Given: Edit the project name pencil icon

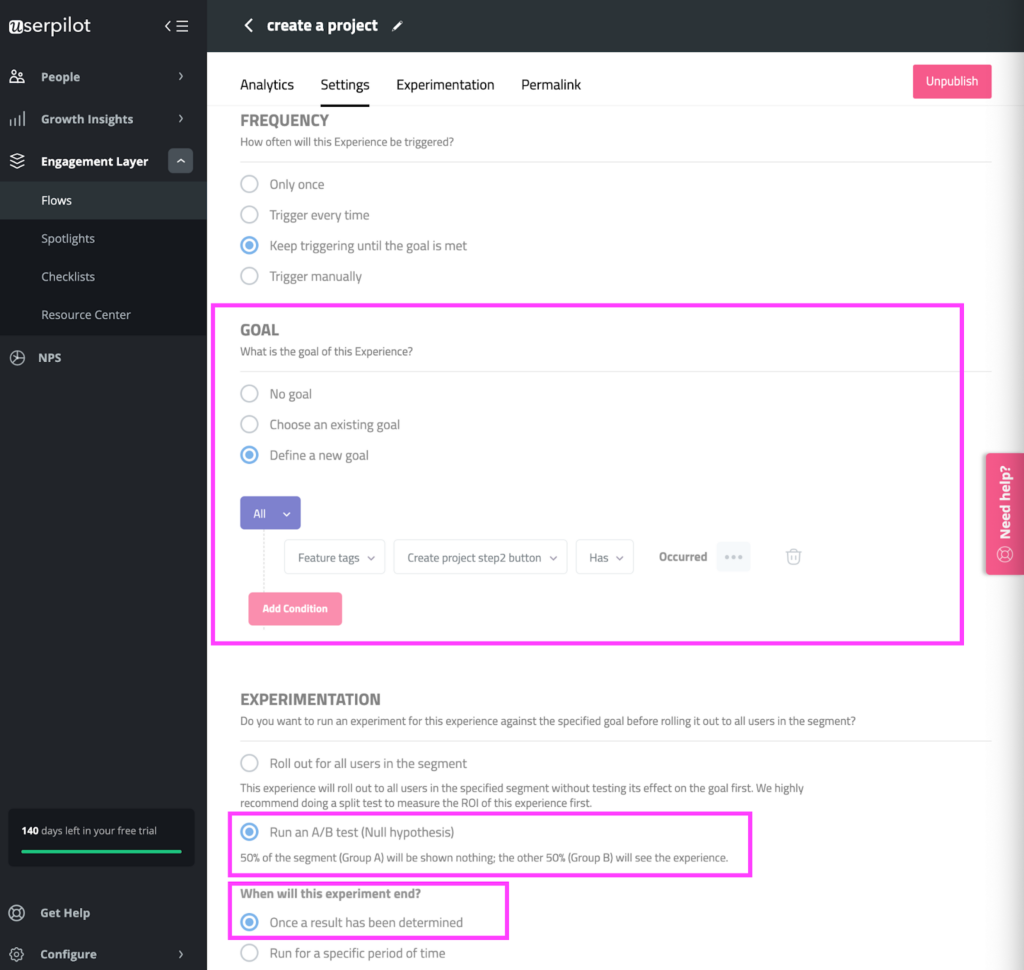Looking at the screenshot, I should (397, 26).
